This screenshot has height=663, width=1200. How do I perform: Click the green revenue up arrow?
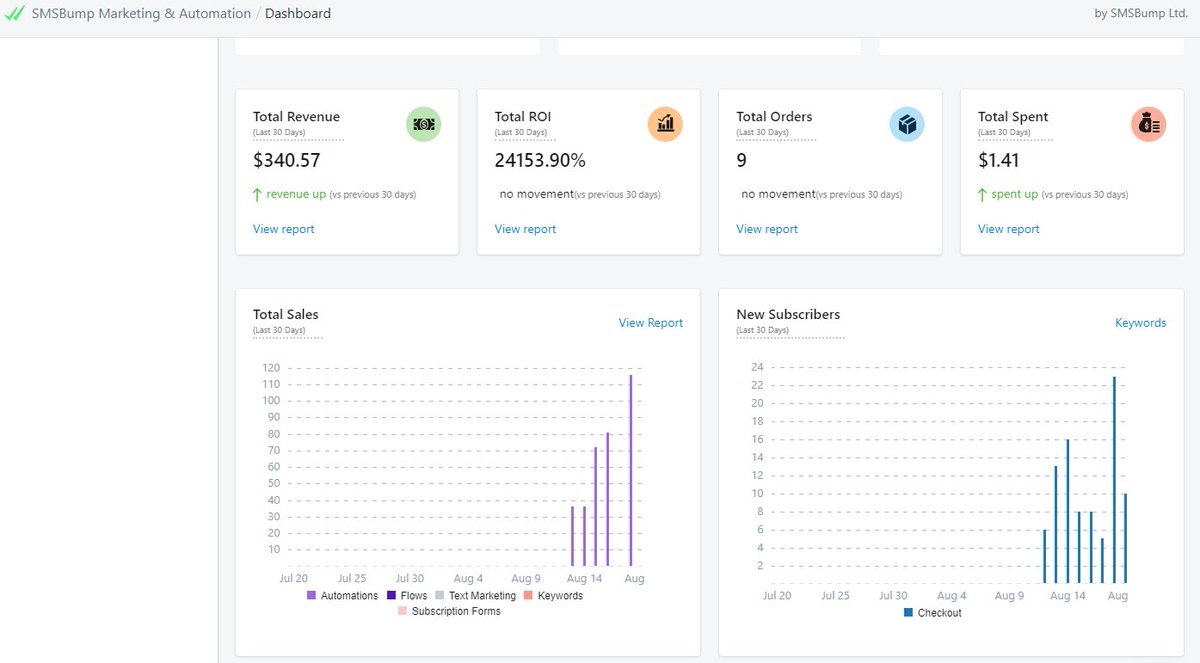click(258, 194)
